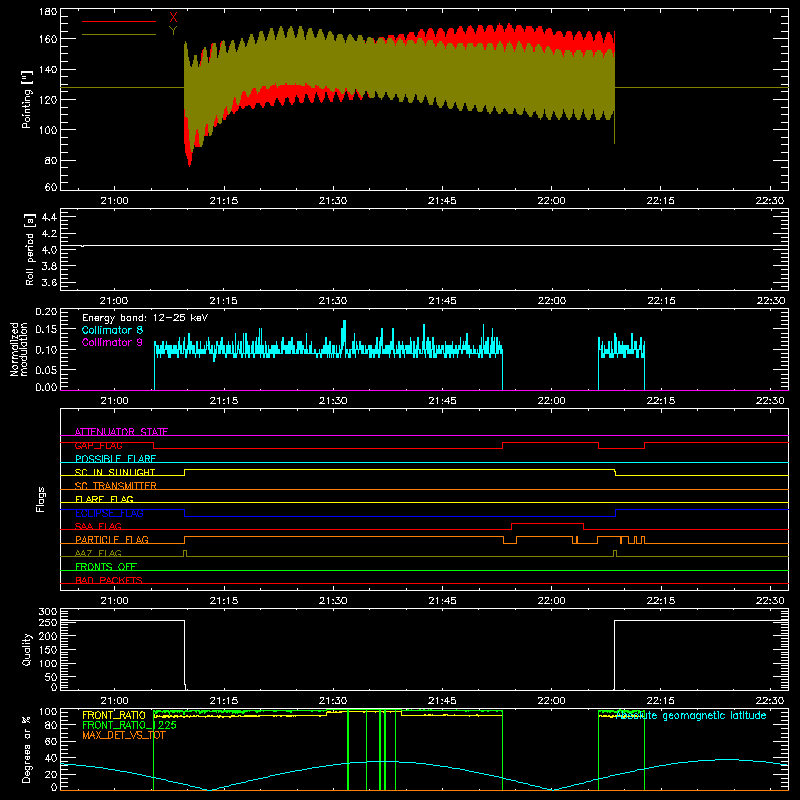
Task: Click the 4.2 tick on Roll period axis
Action: point(49,234)
